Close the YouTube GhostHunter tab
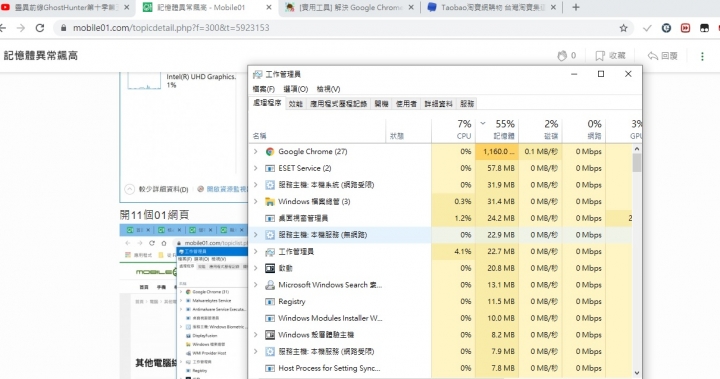The height and width of the screenshot is (379, 720). pyautogui.click(x=127, y=7)
